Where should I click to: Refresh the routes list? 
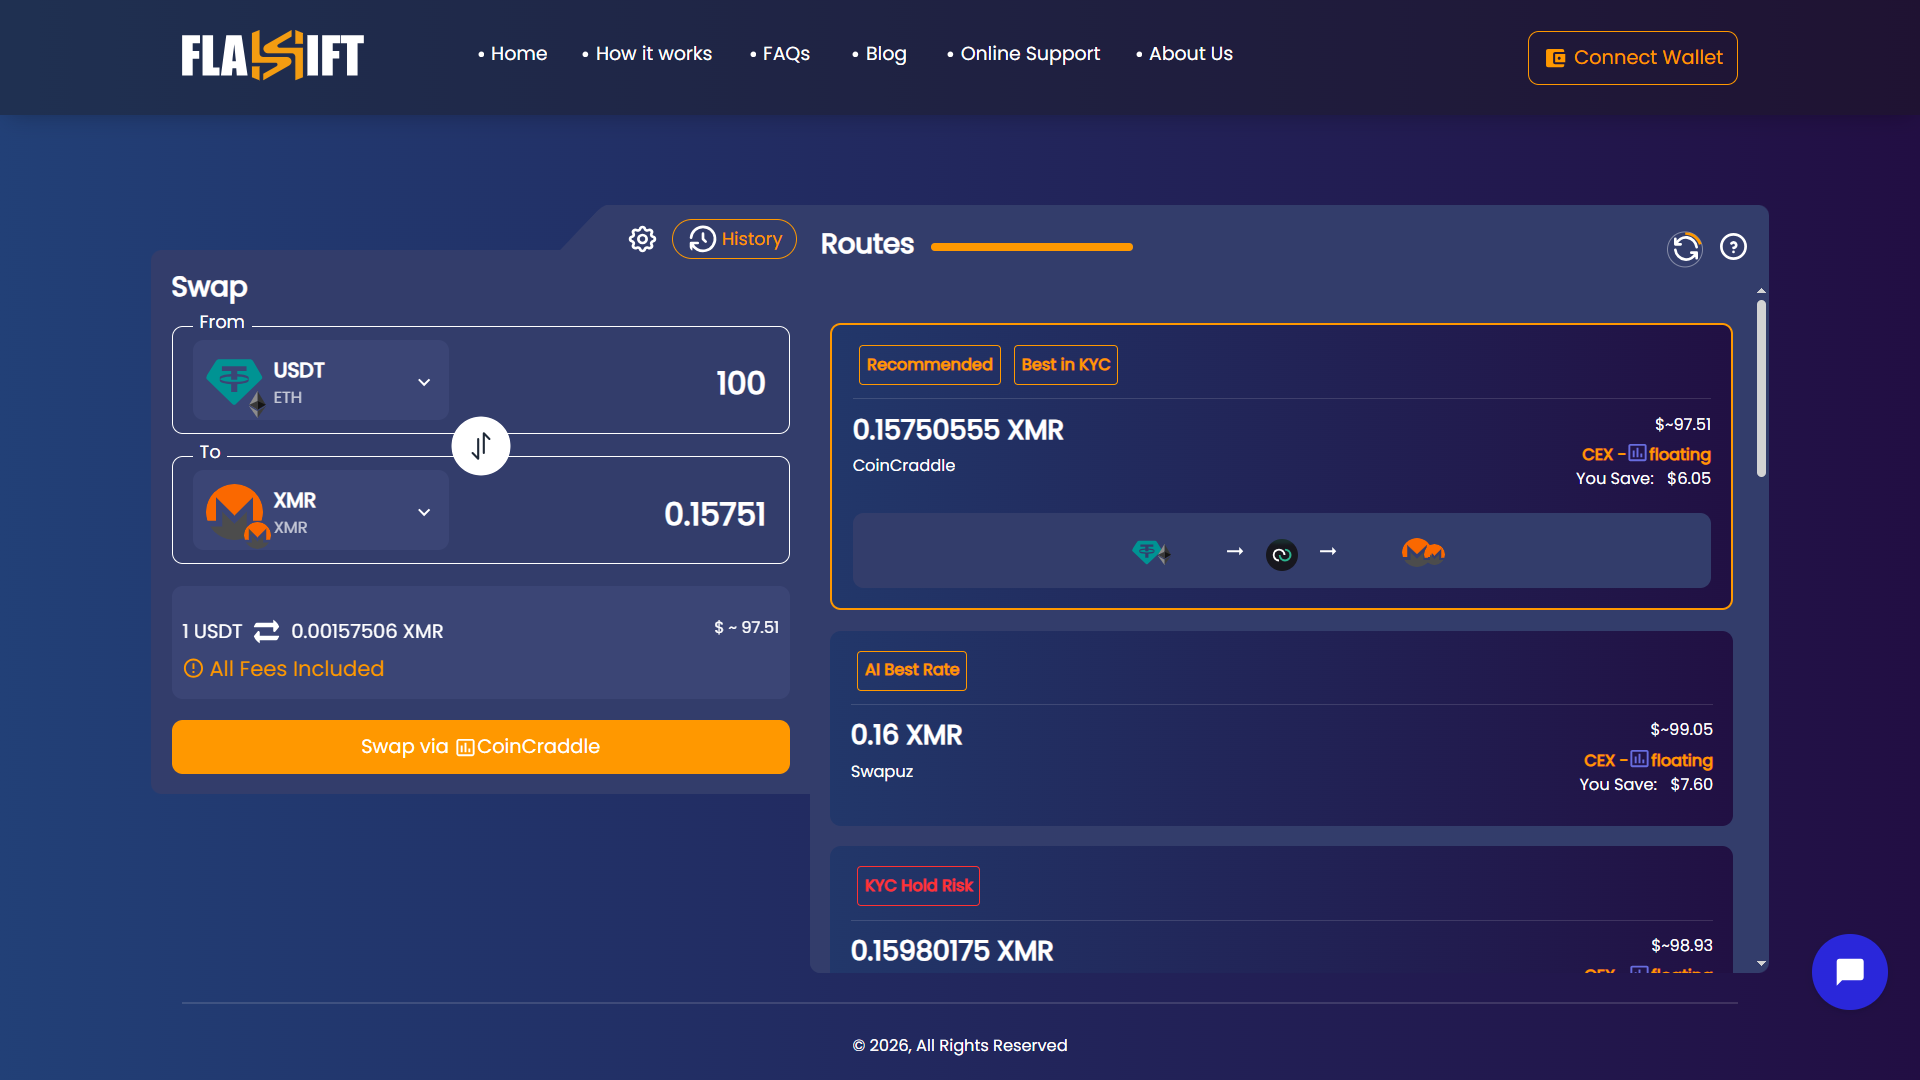pos(1686,247)
